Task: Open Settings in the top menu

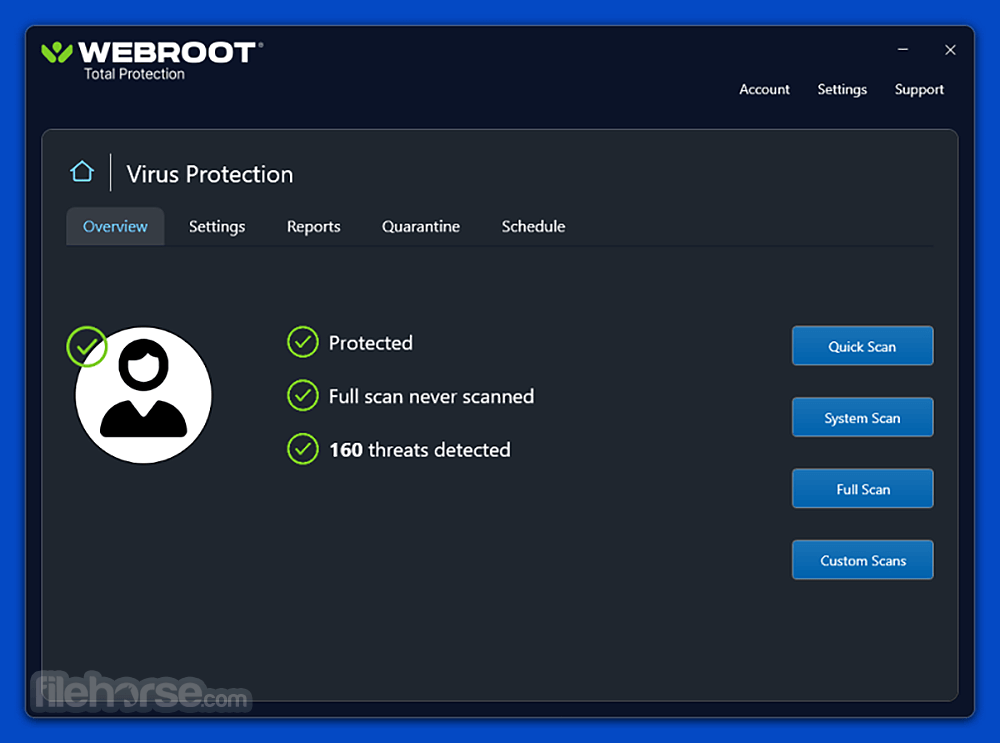Action: 842,89
